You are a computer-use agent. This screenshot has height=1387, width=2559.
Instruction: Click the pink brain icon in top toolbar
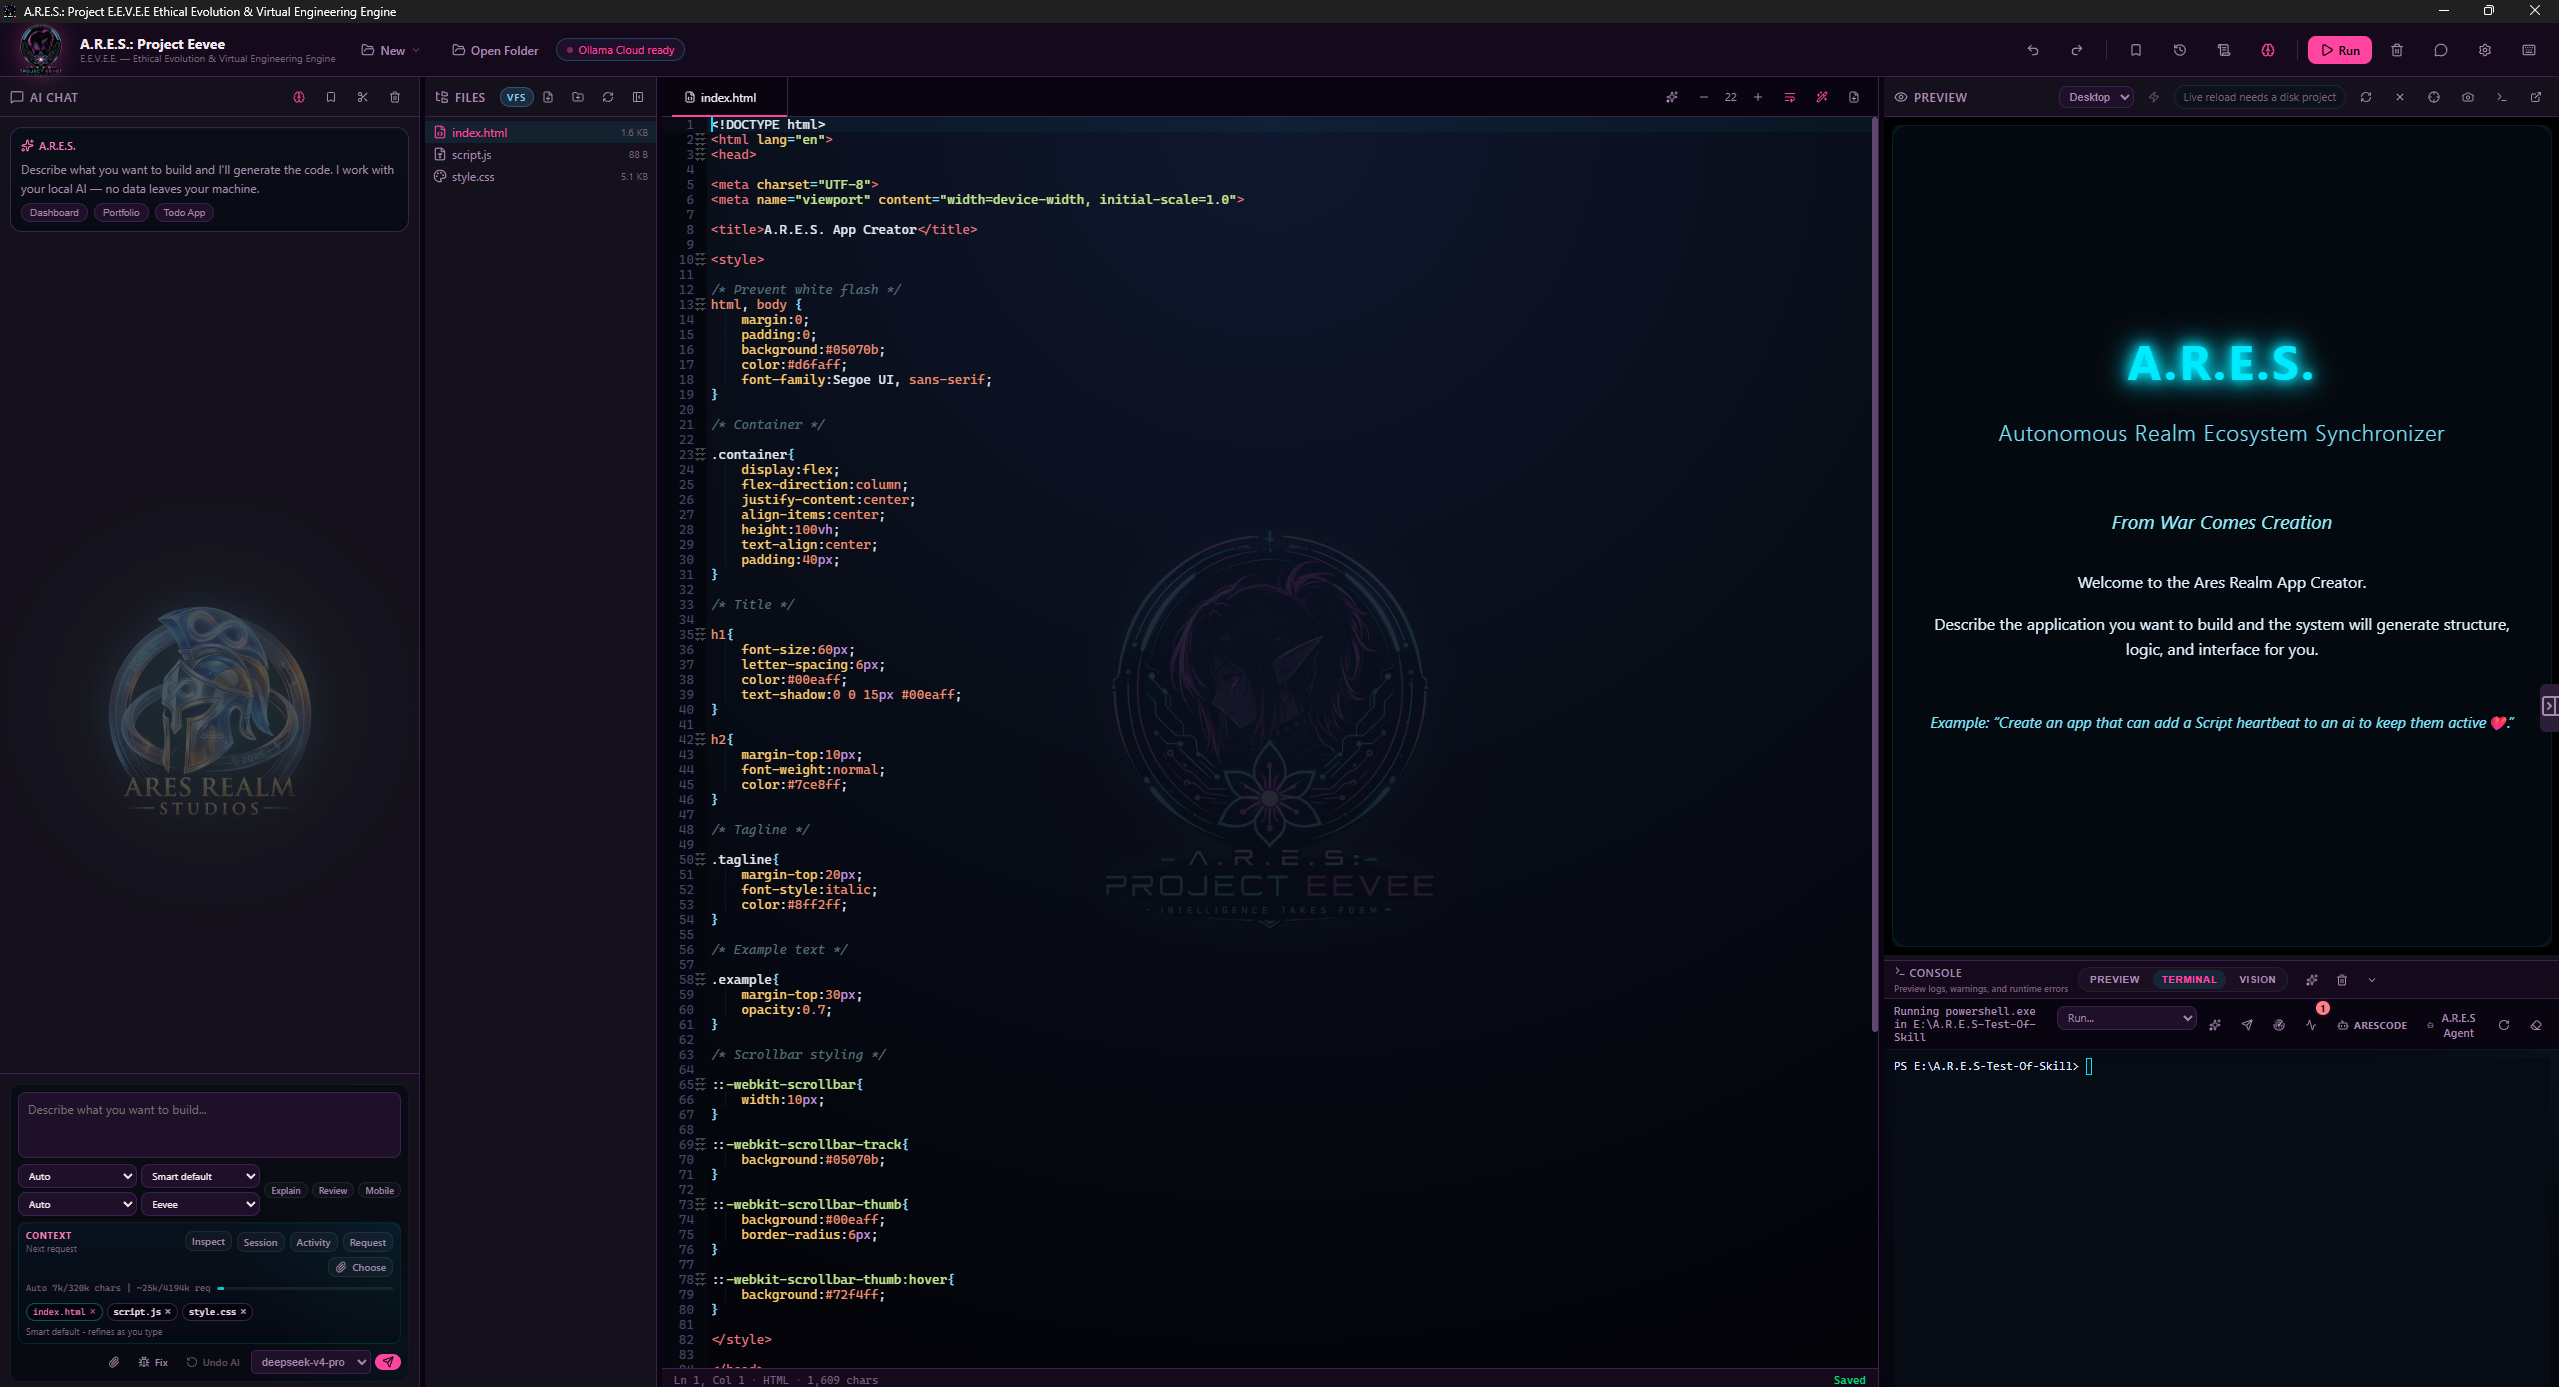pos(2268,50)
